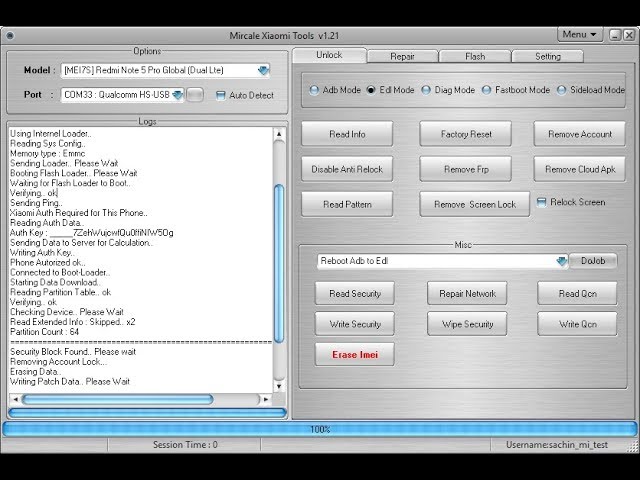
Task: Switch to the Flash tab
Action: click(475, 56)
